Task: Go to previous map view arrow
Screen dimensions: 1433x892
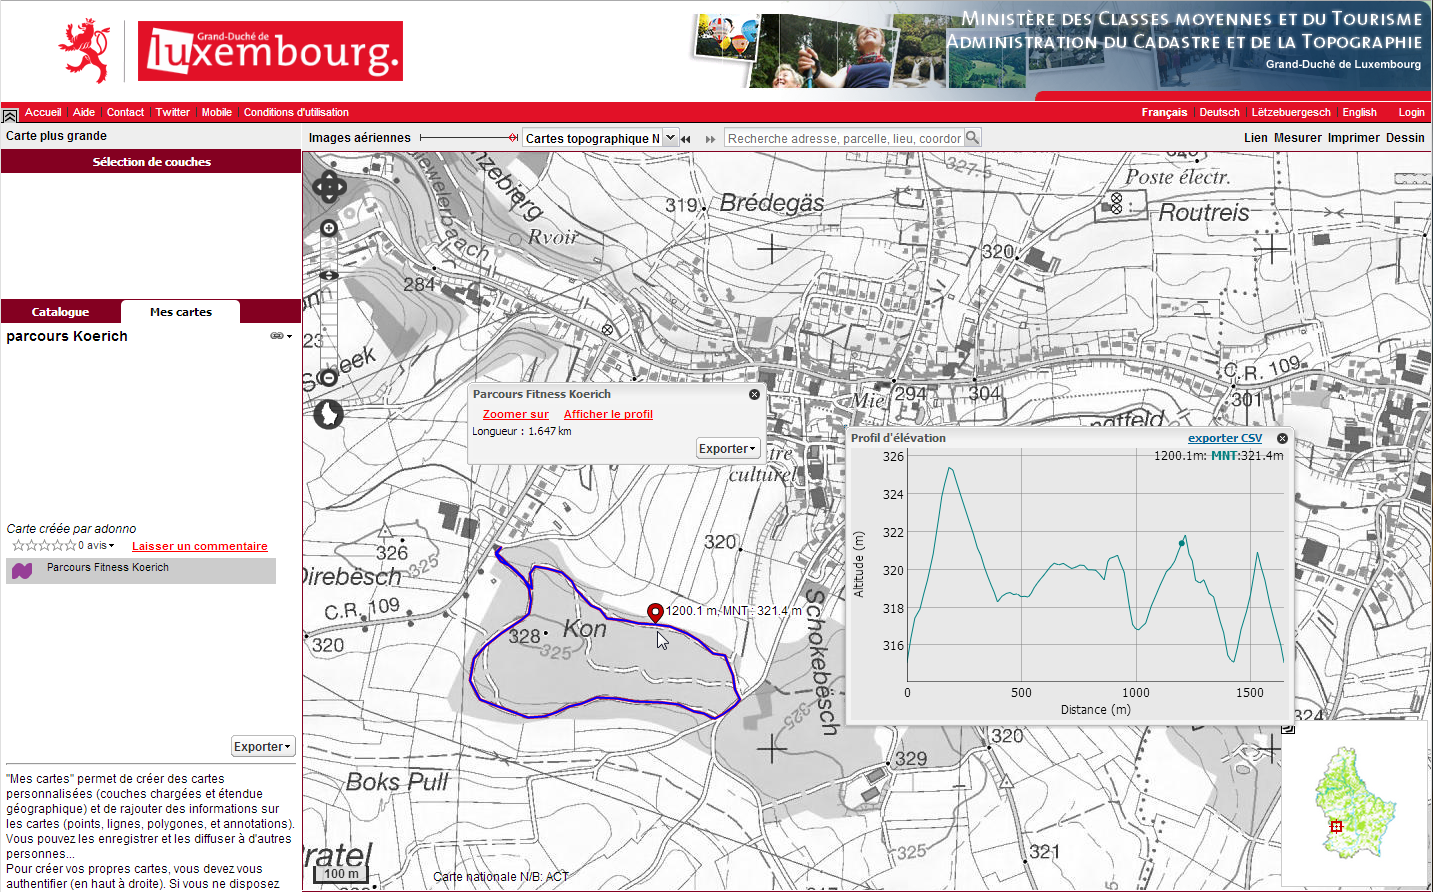Action: click(686, 139)
